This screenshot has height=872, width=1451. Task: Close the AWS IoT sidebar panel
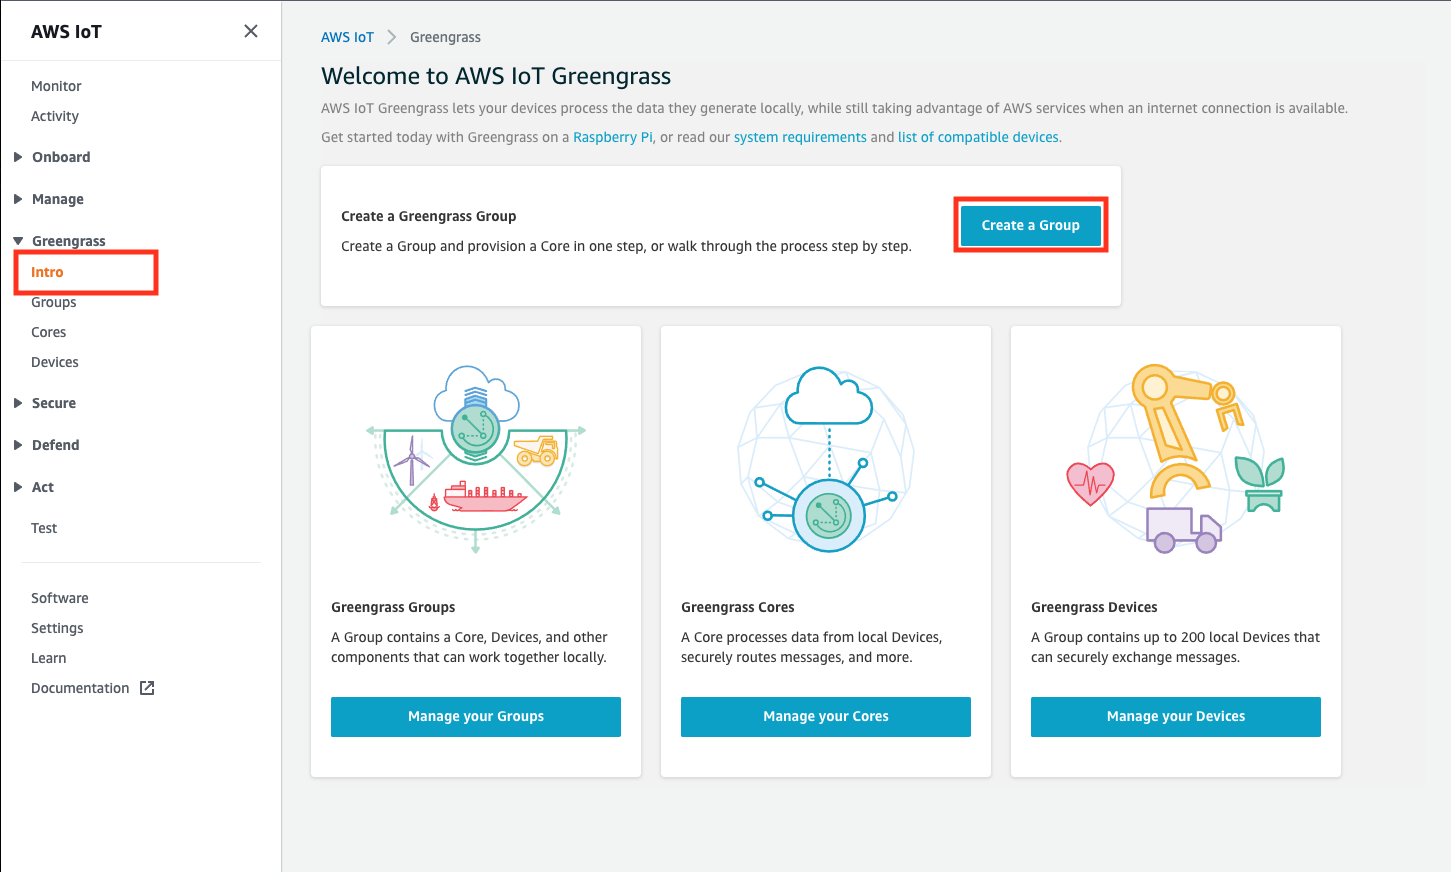[251, 31]
